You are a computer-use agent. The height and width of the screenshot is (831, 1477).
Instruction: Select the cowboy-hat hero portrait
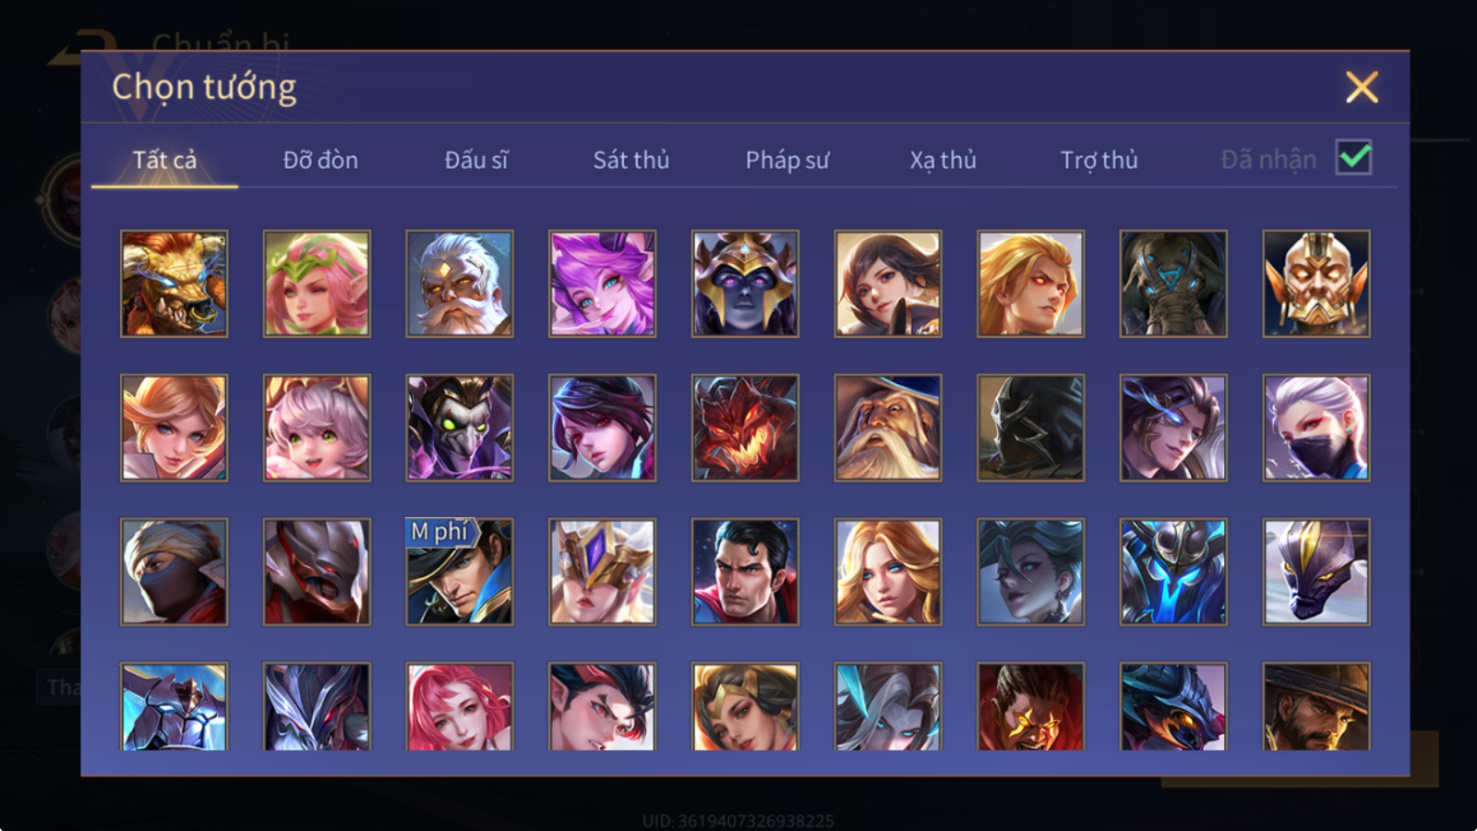click(x=1316, y=706)
